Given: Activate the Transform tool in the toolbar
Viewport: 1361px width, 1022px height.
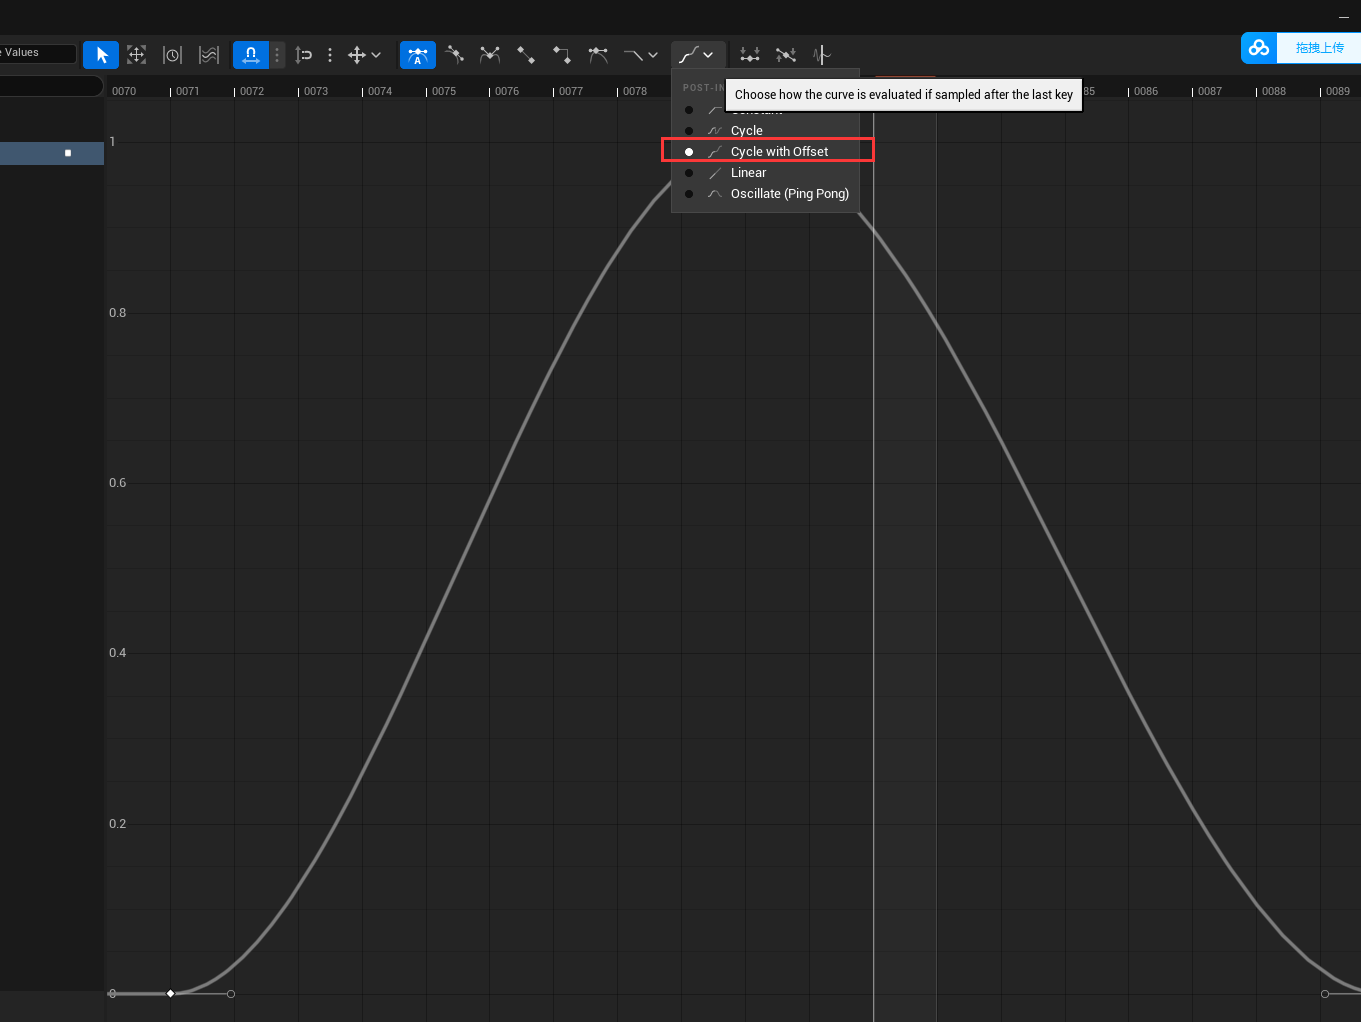Looking at the screenshot, I should click(137, 55).
